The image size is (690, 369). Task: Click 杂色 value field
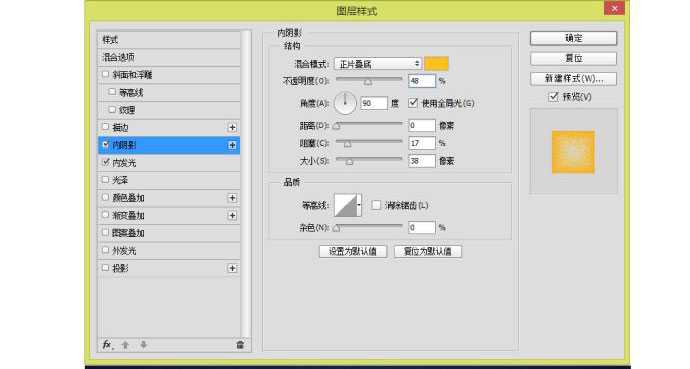(422, 227)
